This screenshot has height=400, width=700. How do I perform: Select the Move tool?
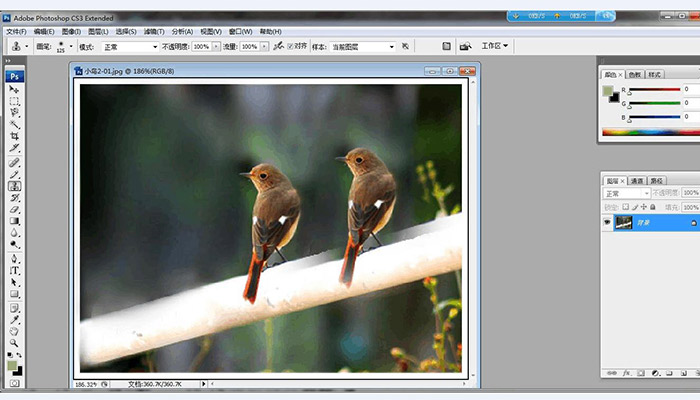[x=15, y=90]
